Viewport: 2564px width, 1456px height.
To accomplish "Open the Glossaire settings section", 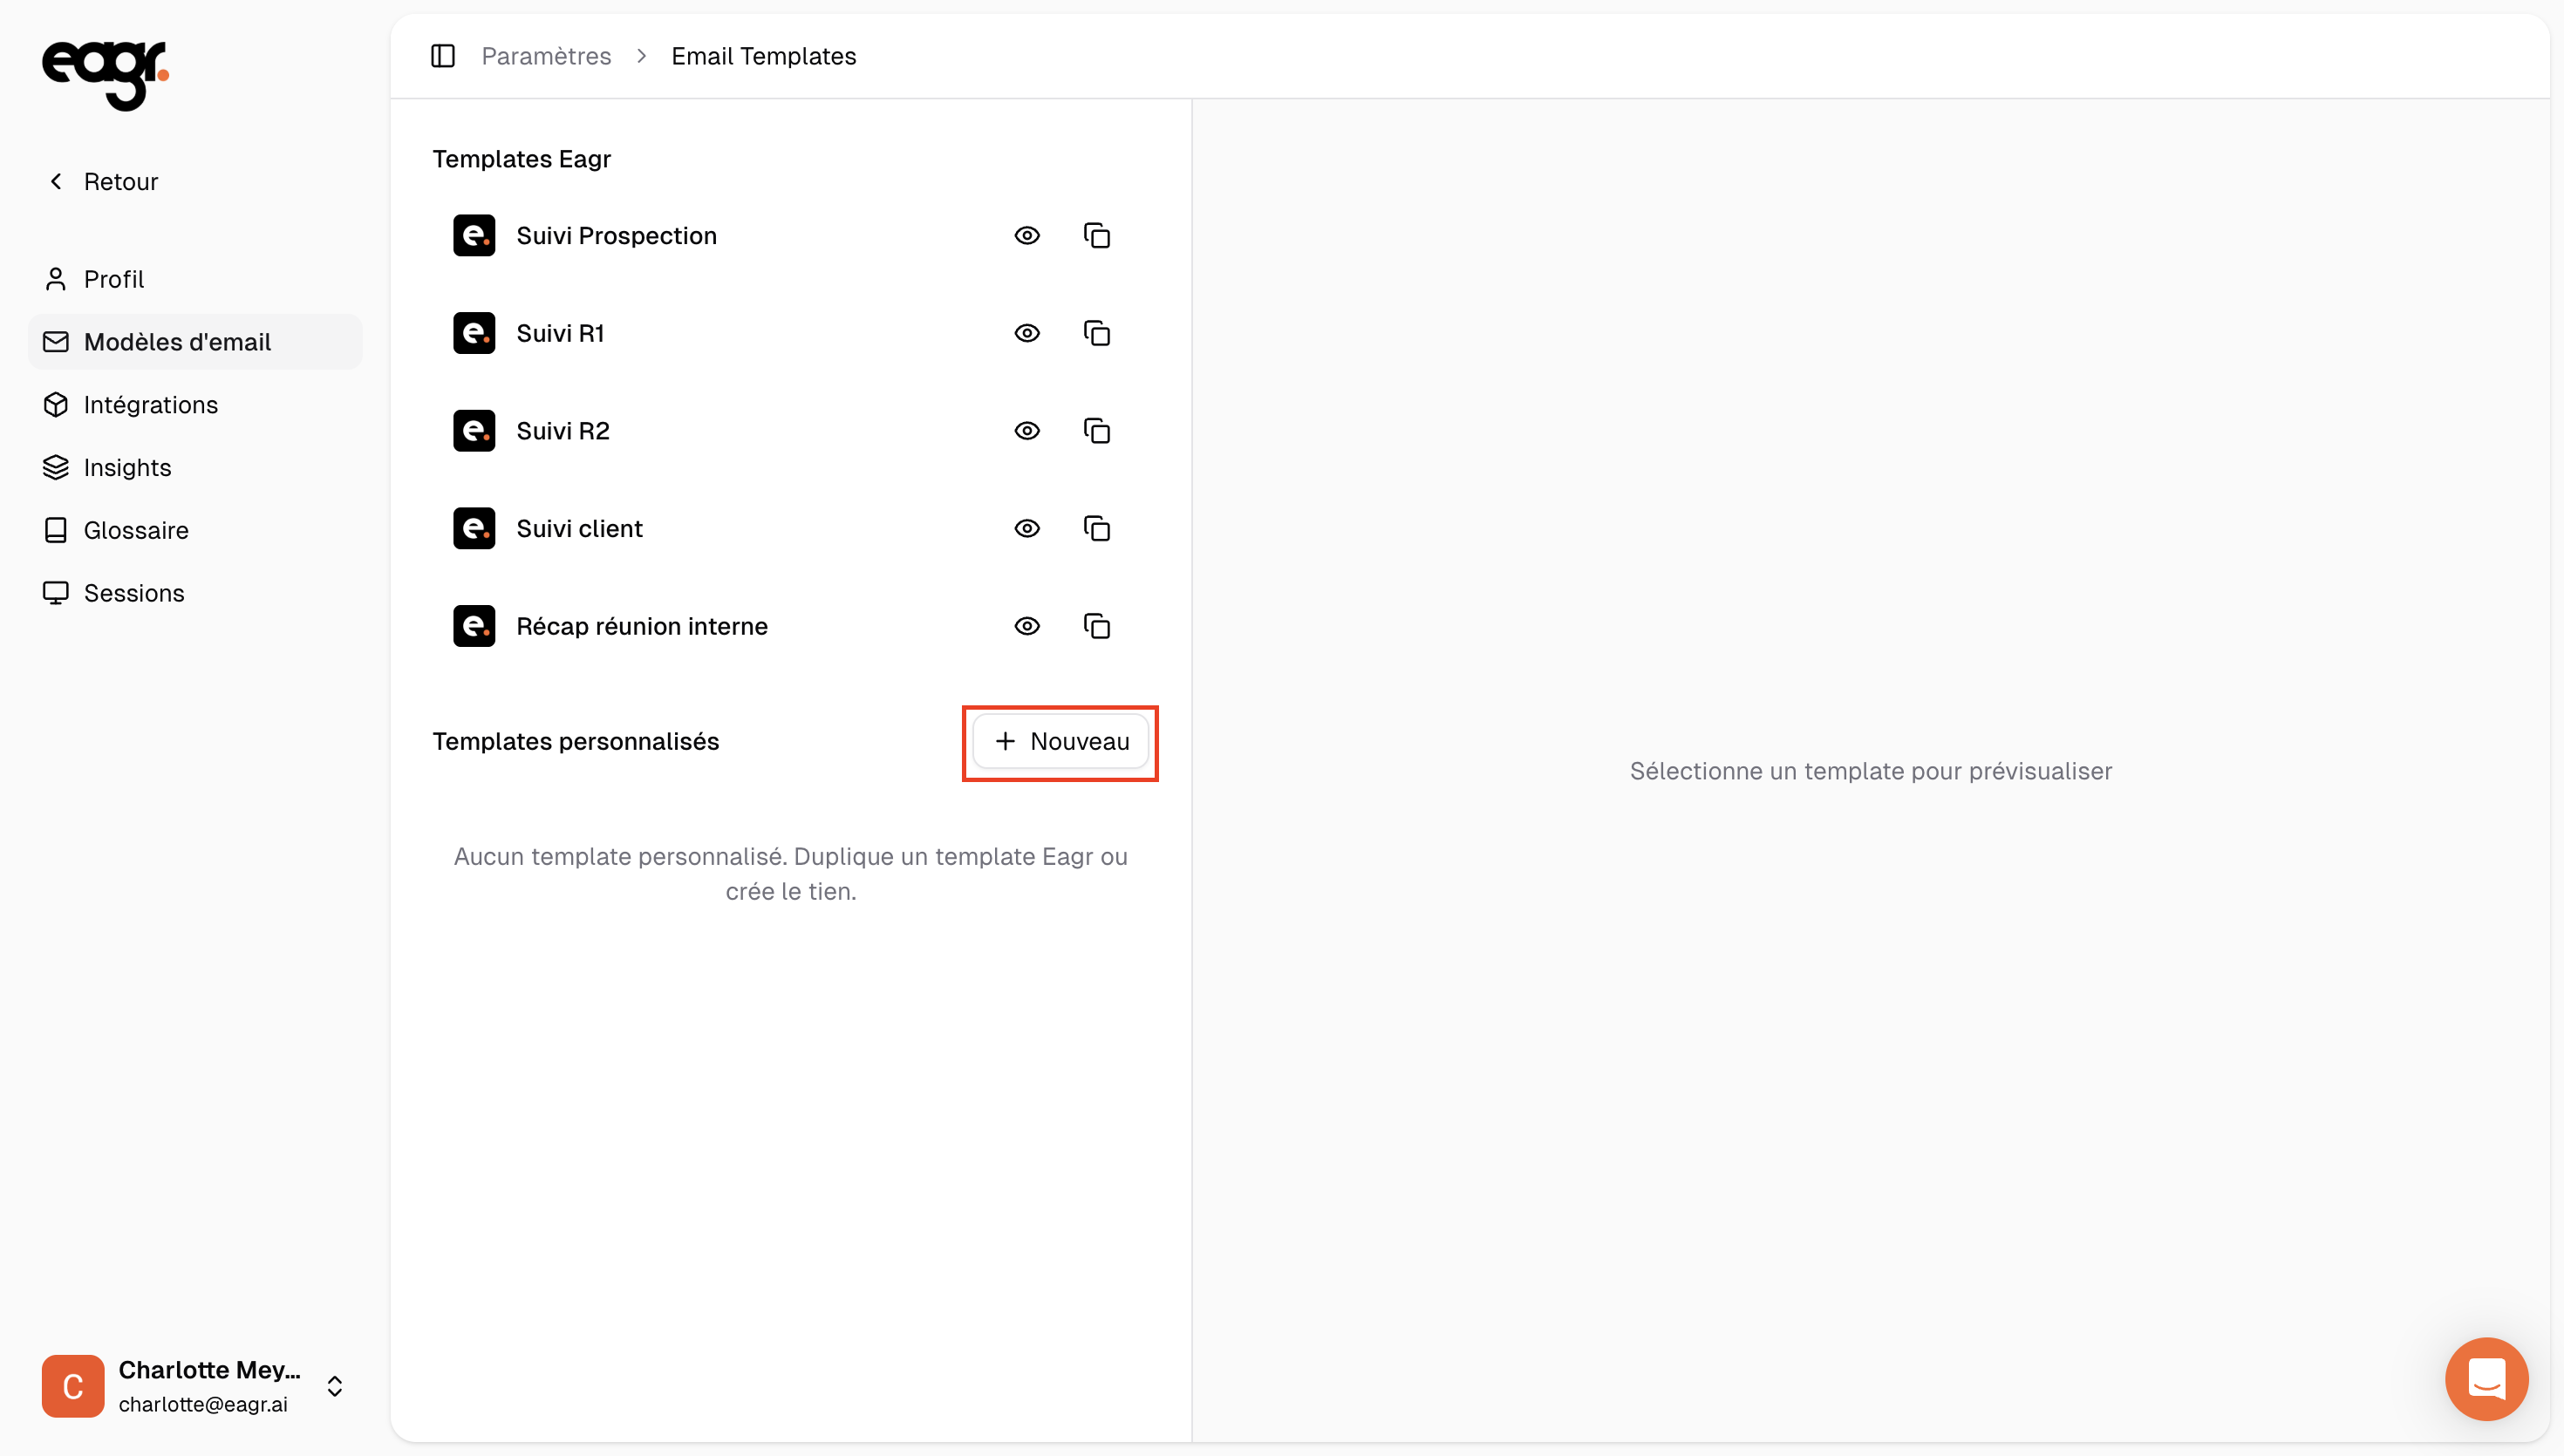I will tap(136, 530).
